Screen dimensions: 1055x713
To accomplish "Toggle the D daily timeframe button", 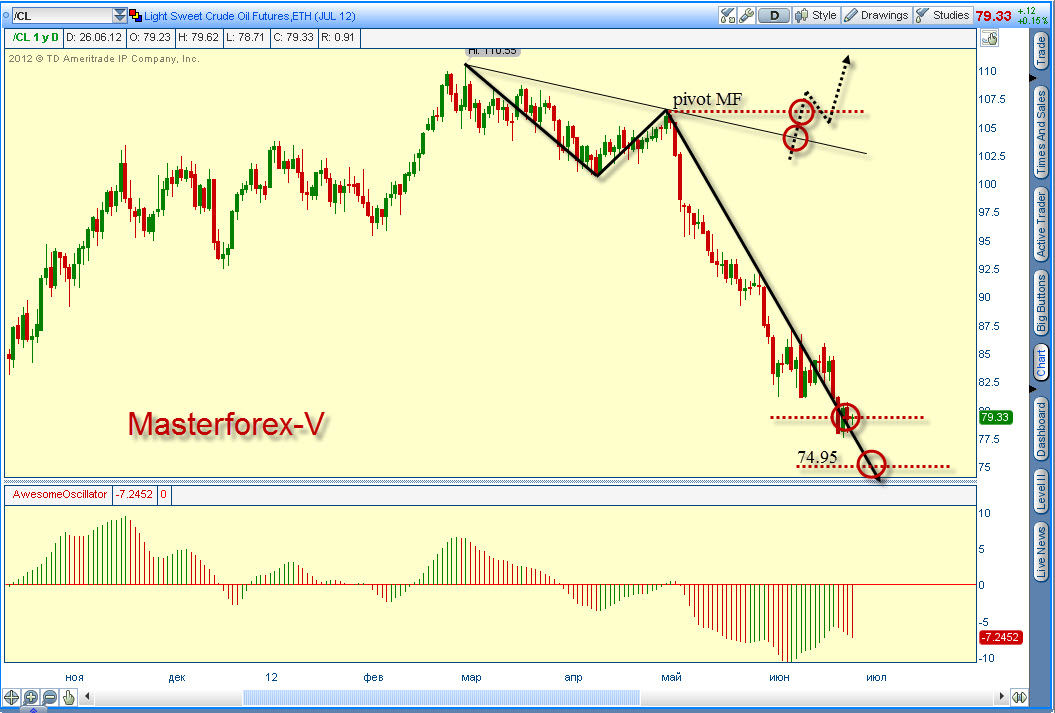I will point(774,15).
